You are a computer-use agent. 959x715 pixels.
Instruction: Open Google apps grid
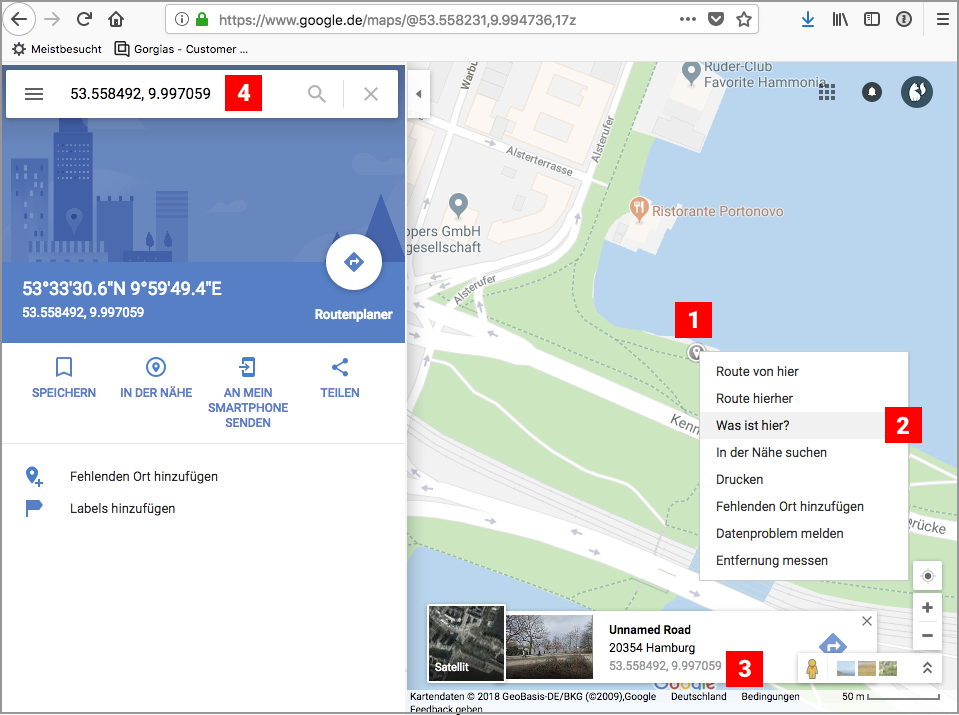coord(827,92)
